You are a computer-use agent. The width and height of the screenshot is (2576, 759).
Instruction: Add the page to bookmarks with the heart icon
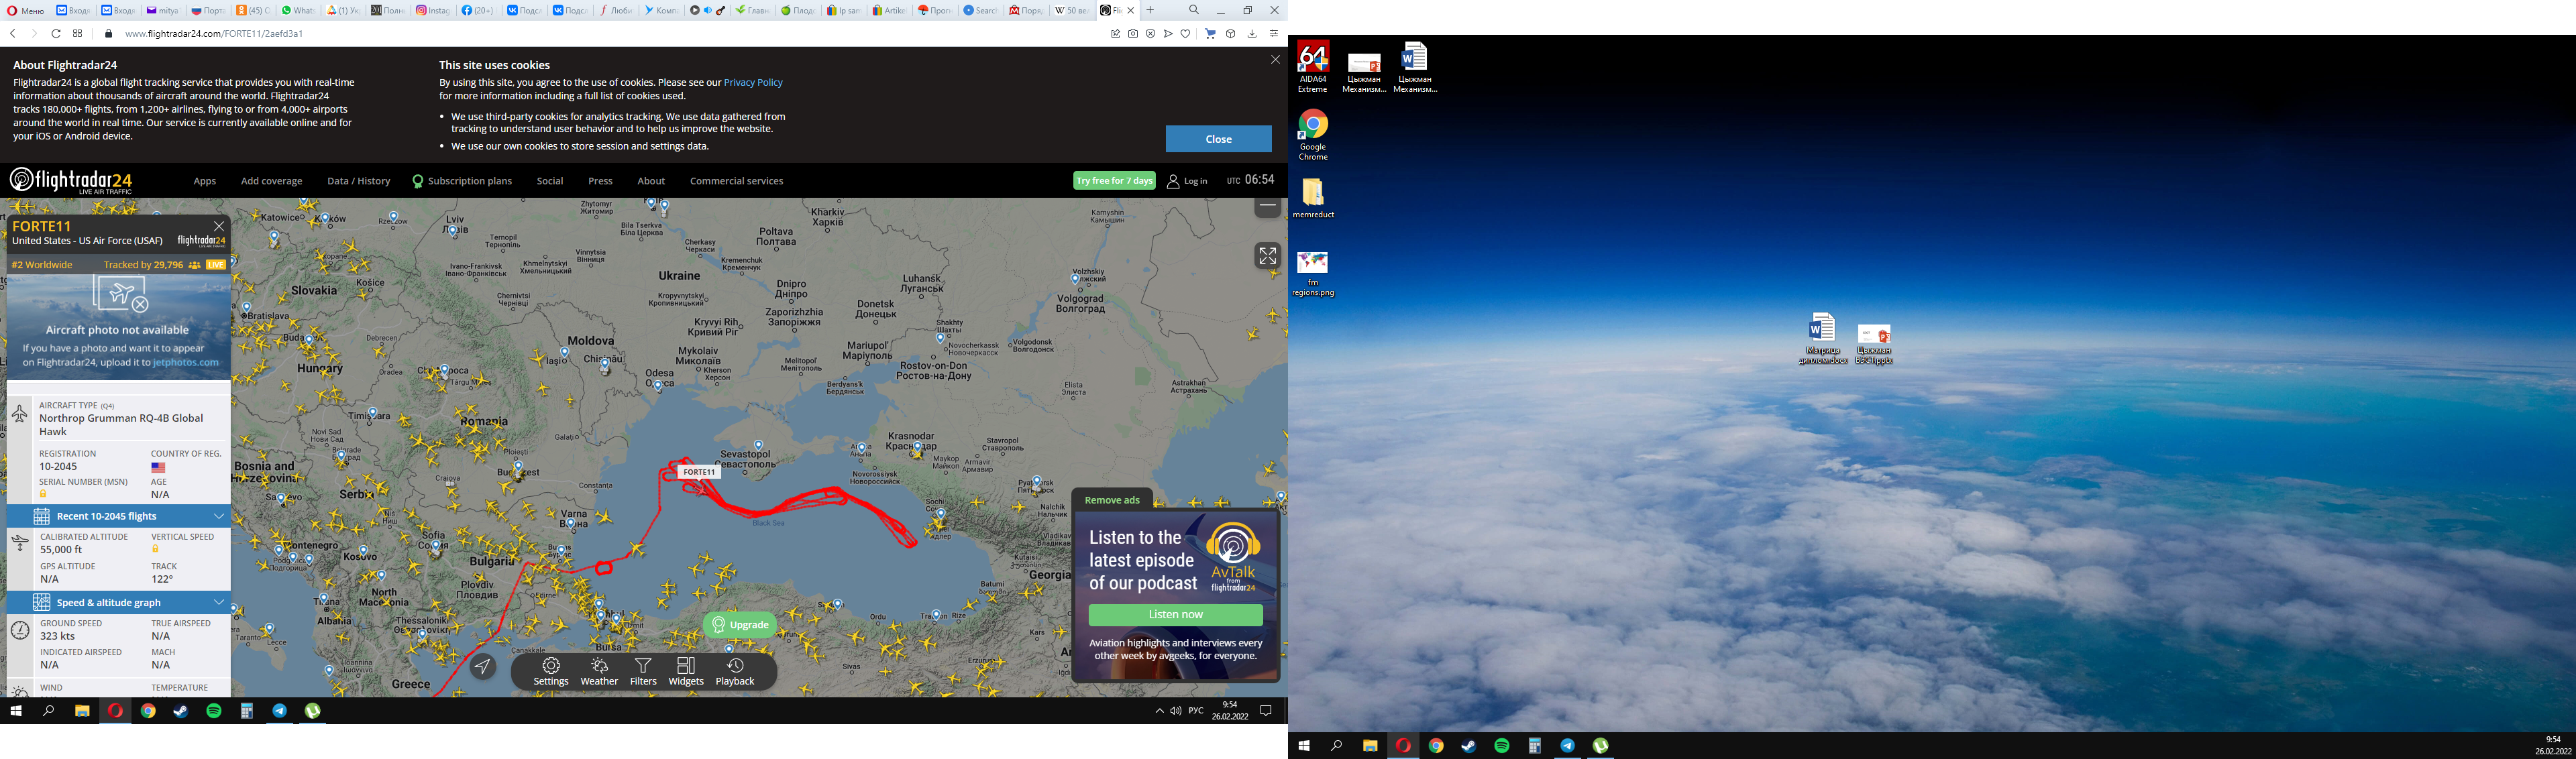[x=1186, y=33]
